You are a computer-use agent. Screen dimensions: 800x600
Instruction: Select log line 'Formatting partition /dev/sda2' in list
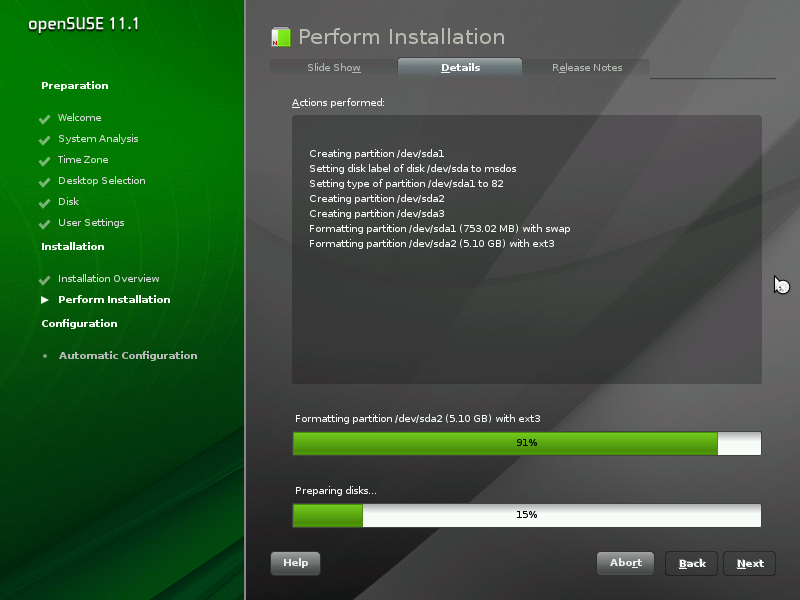pyautogui.click(x=432, y=244)
